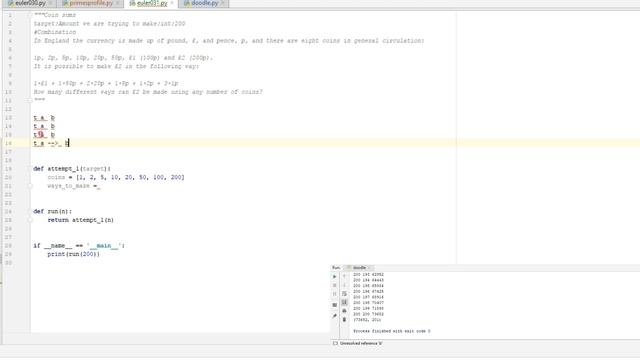Close the euler030.py tab

(51, 3)
